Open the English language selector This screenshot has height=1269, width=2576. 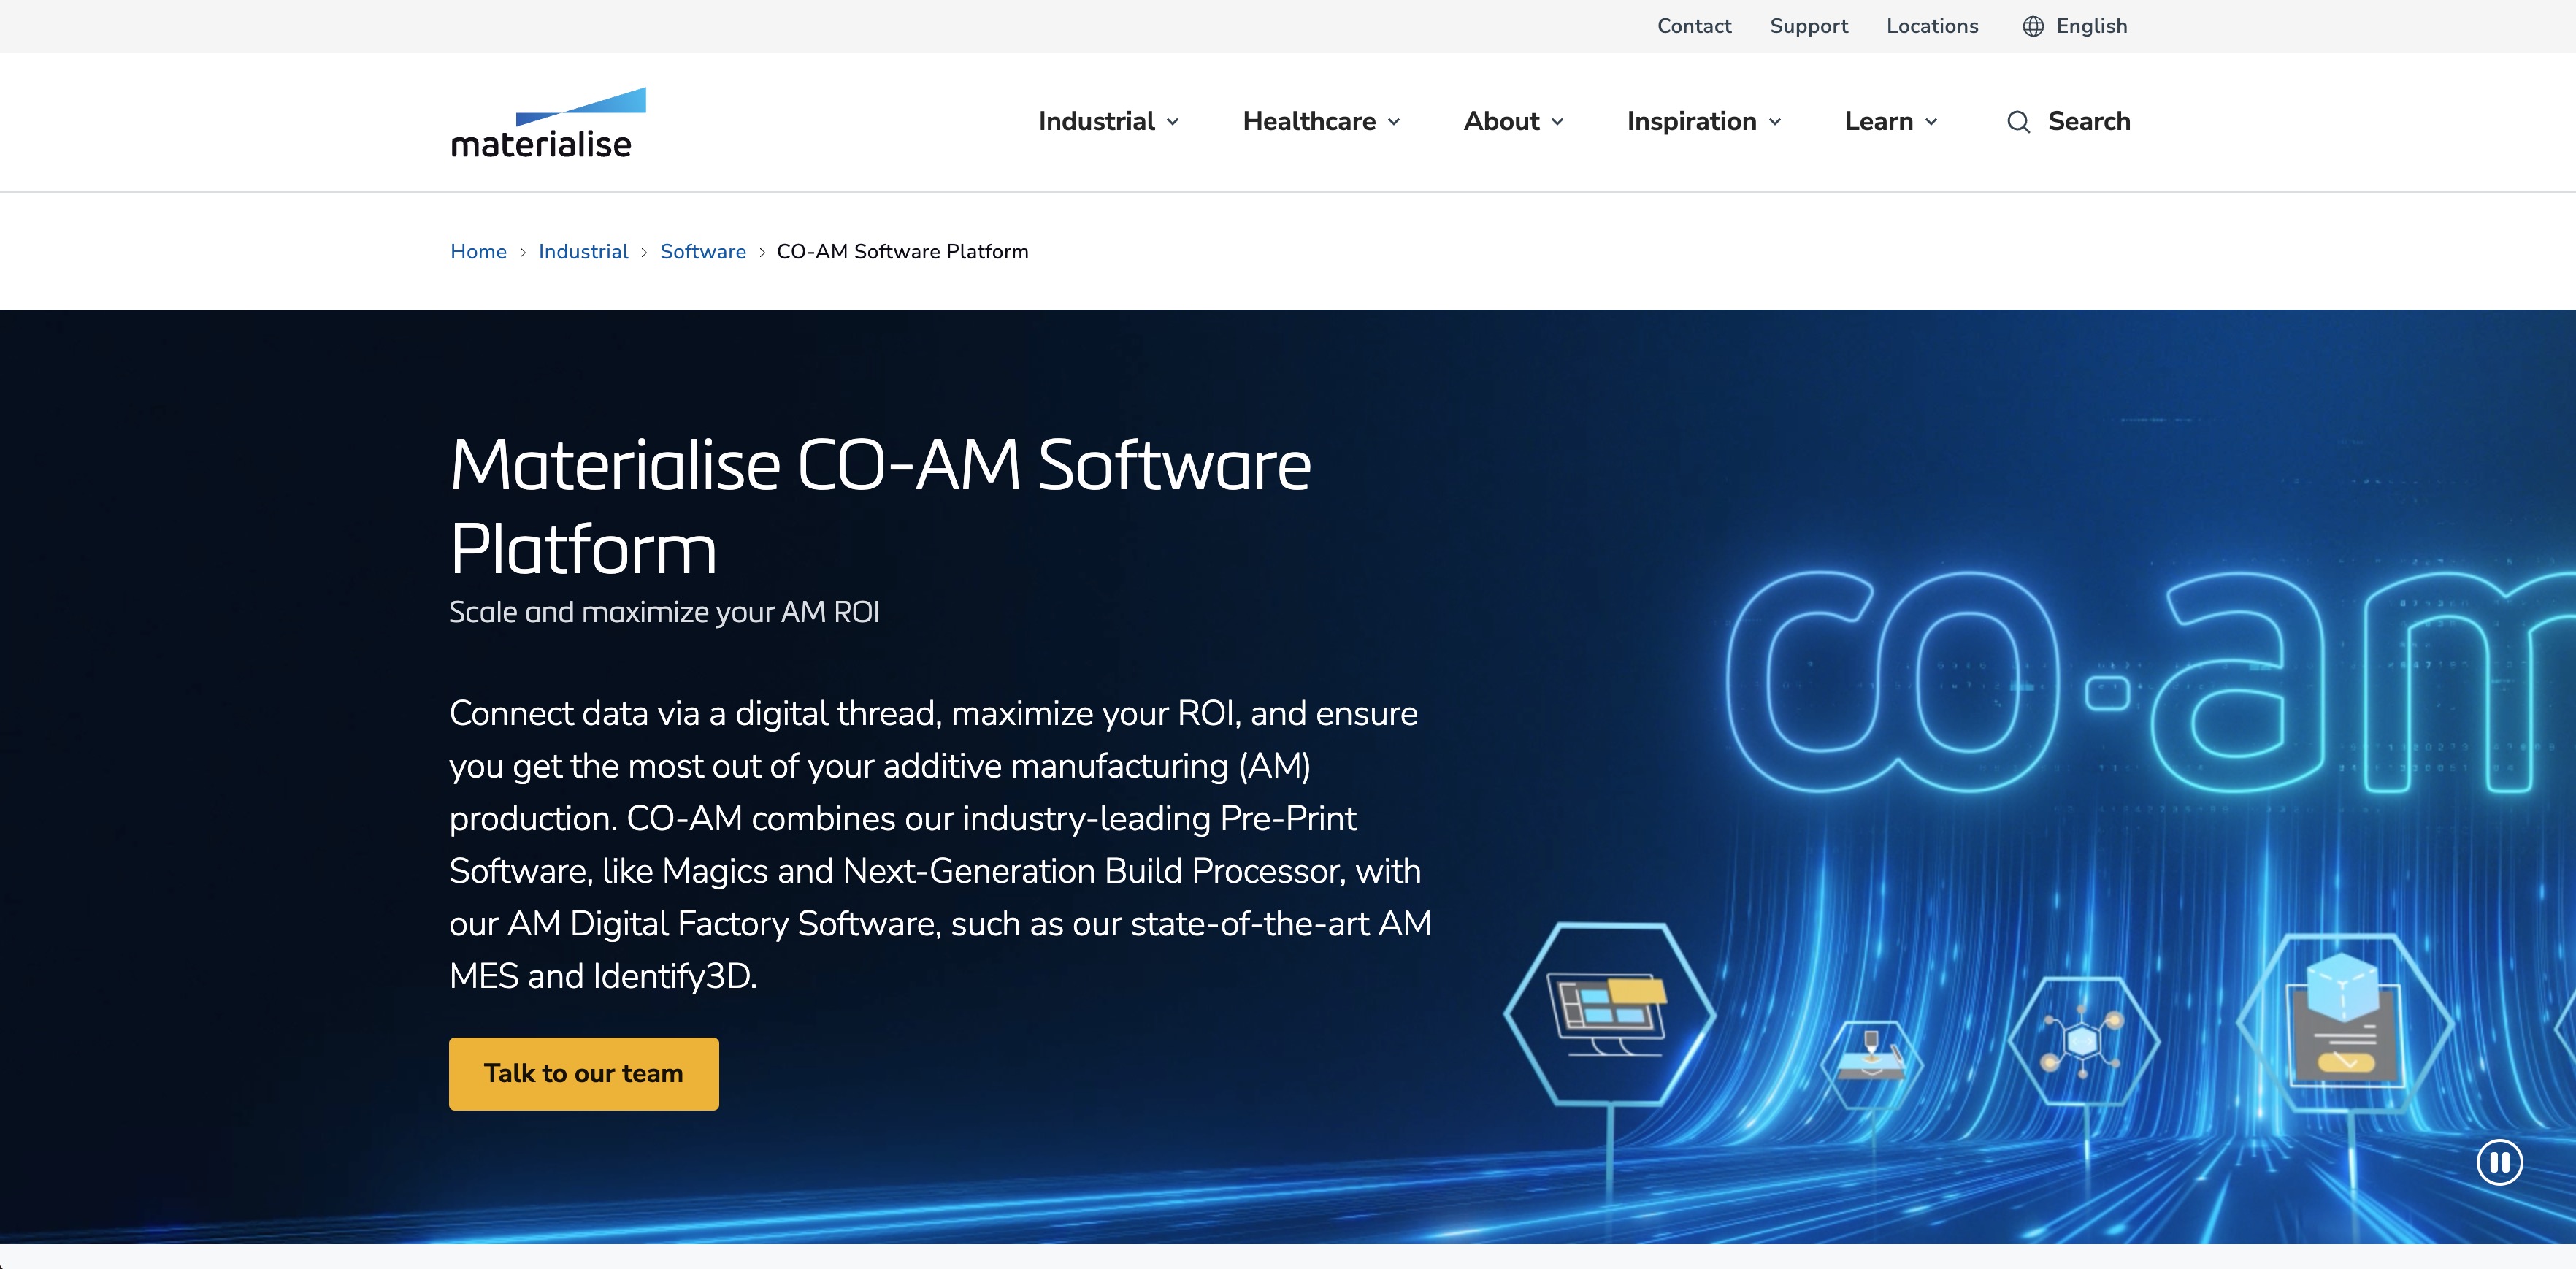pyautogui.click(x=2075, y=26)
